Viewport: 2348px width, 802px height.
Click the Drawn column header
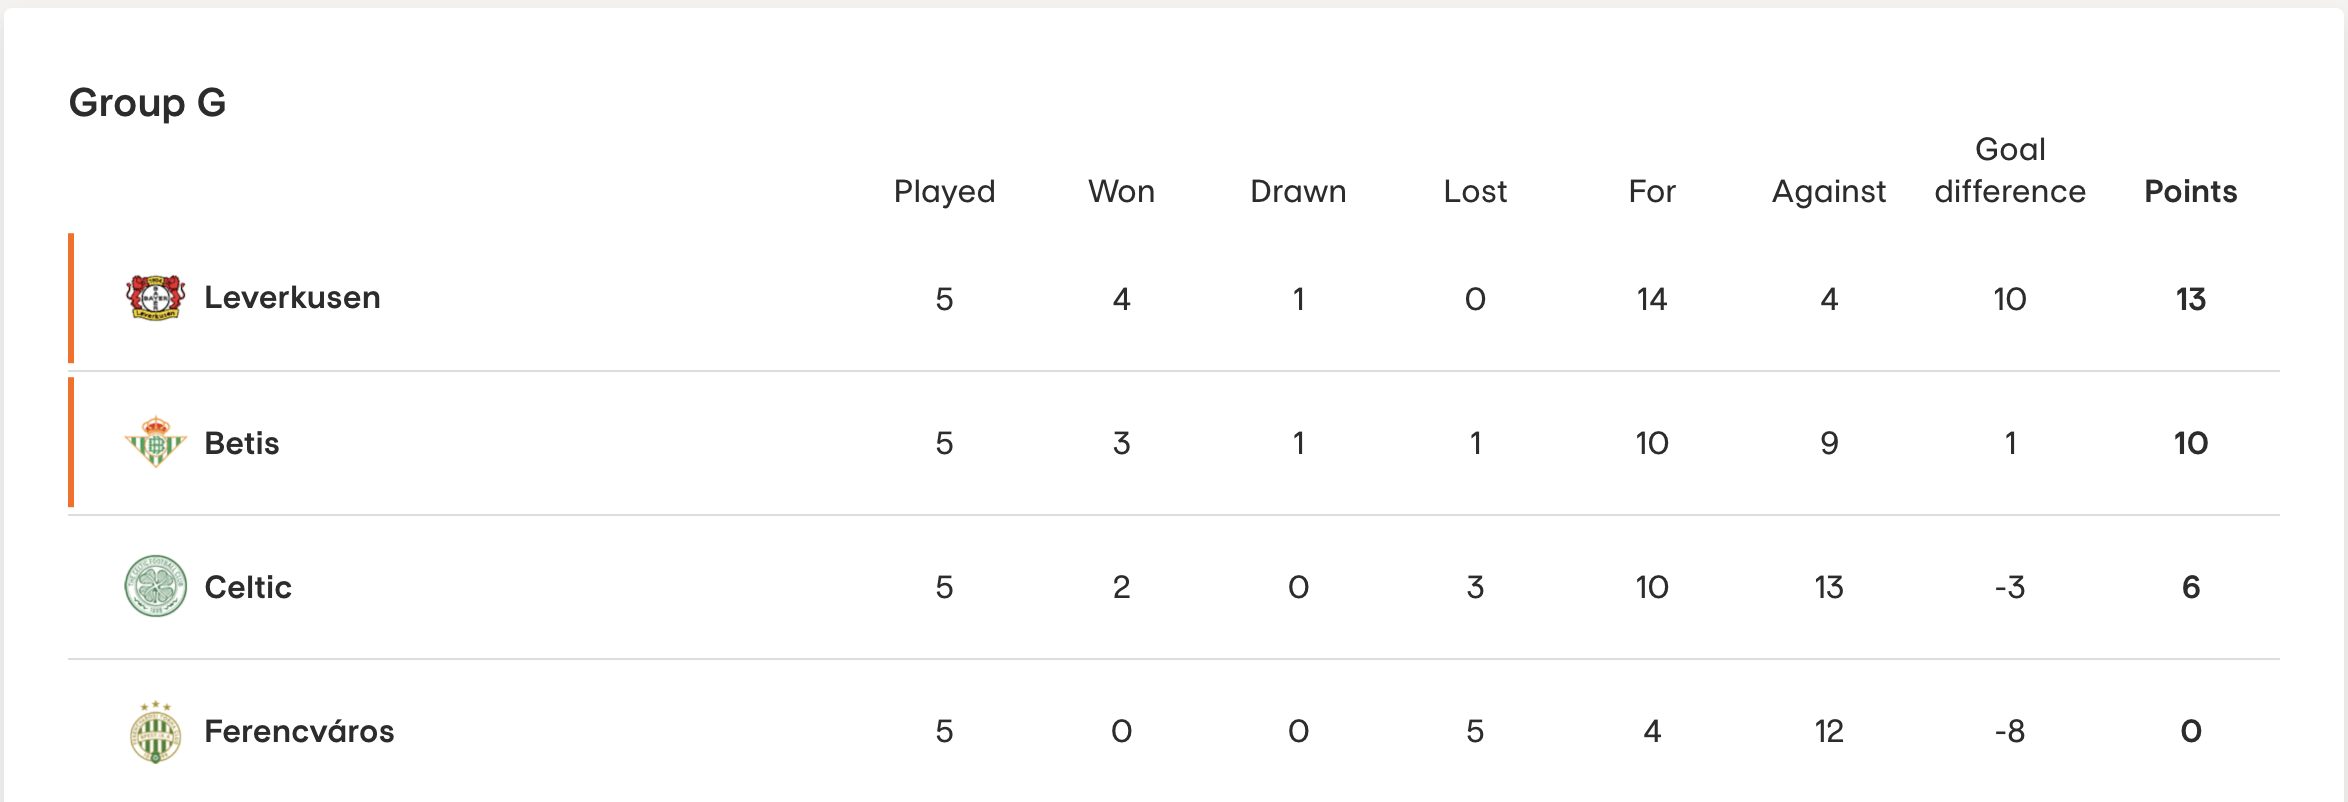1298,191
